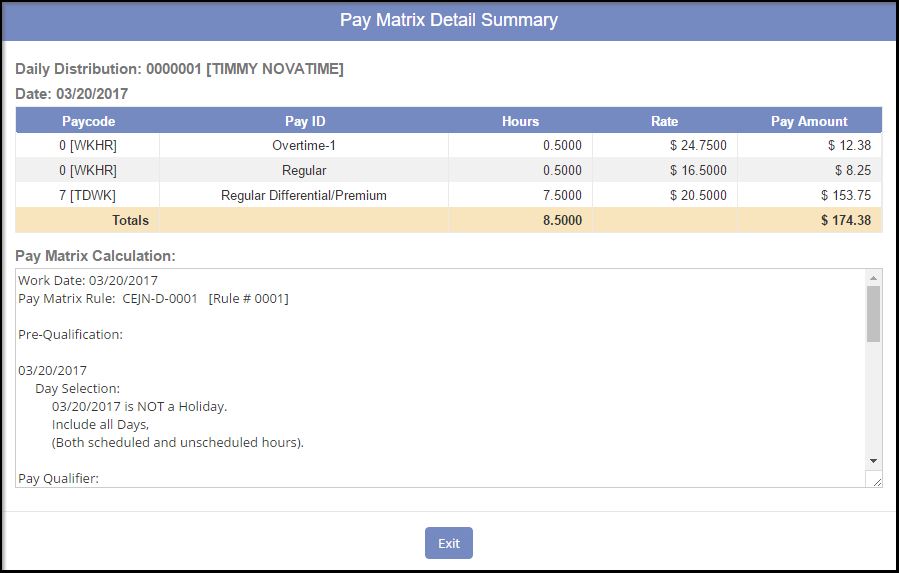The height and width of the screenshot is (573, 899).
Task: Click the Hours column header
Action: point(520,121)
